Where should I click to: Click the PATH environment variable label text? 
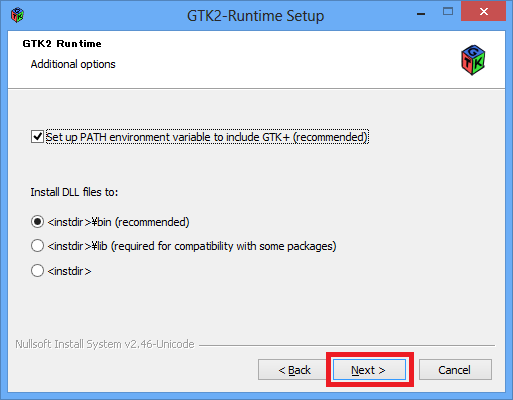coord(207,137)
